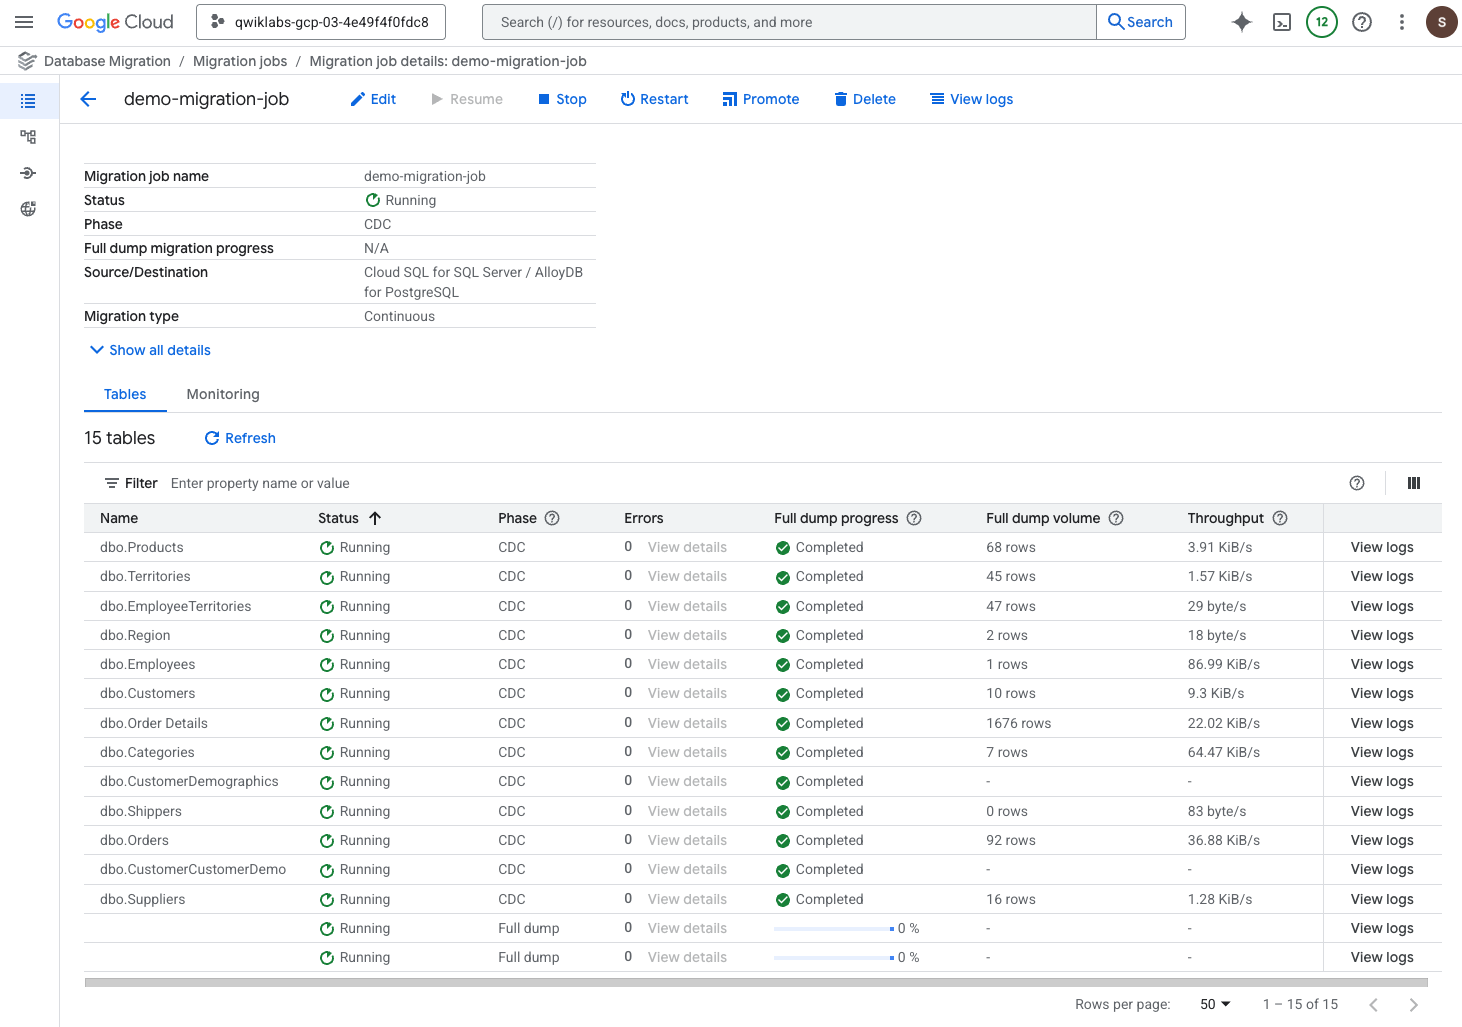This screenshot has height=1027, width=1462.
Task: Select dbo.Shippers table name
Action: [x=141, y=811]
